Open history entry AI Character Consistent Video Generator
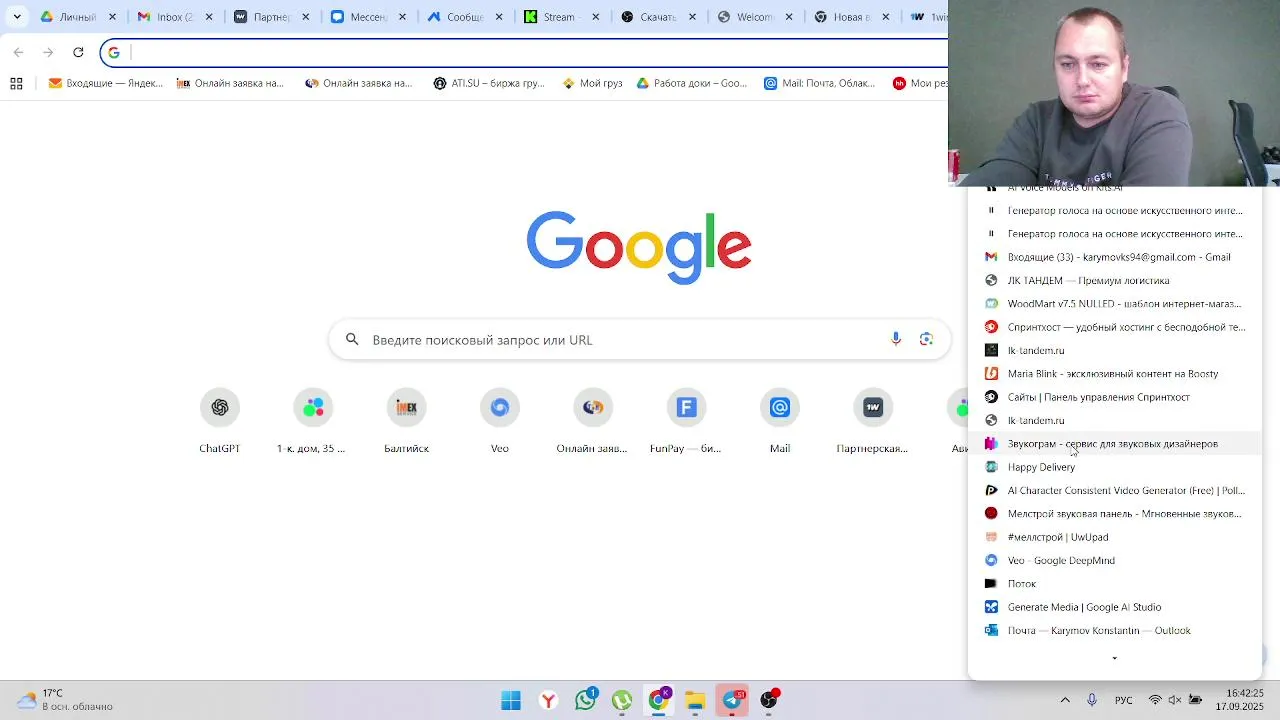1280x720 pixels. point(1114,491)
